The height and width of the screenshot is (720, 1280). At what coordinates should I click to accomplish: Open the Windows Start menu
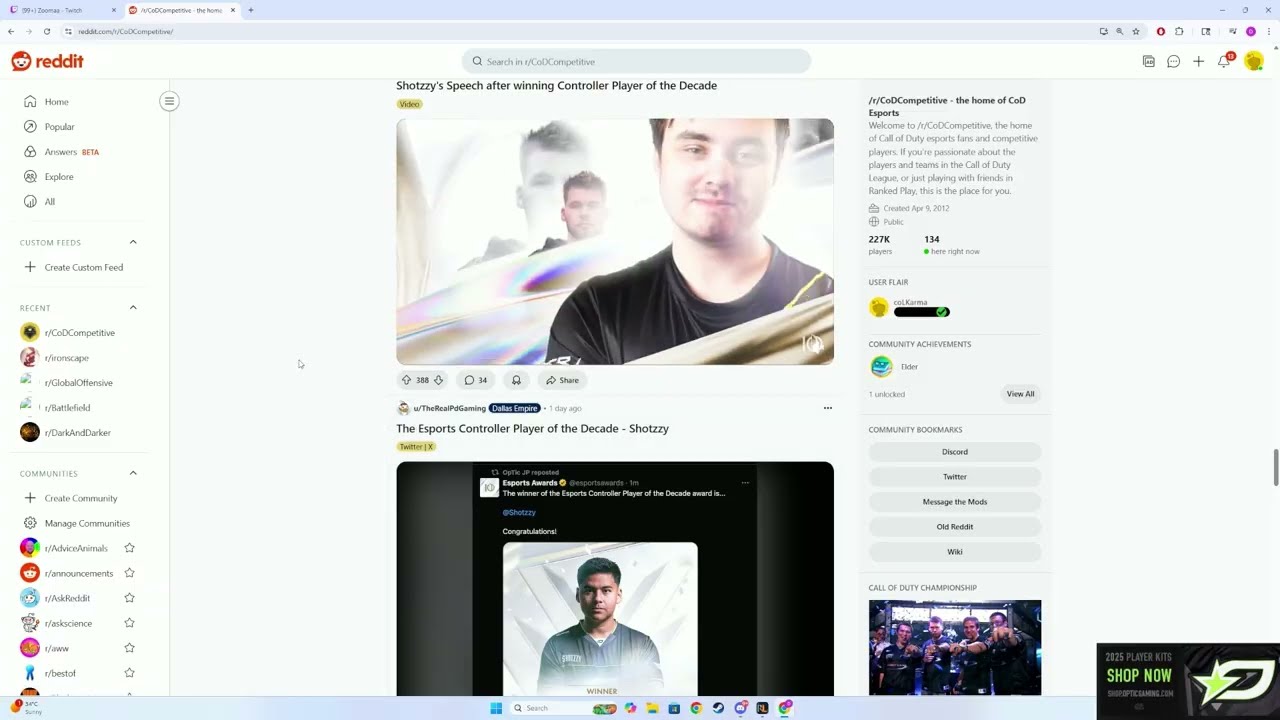click(x=496, y=708)
